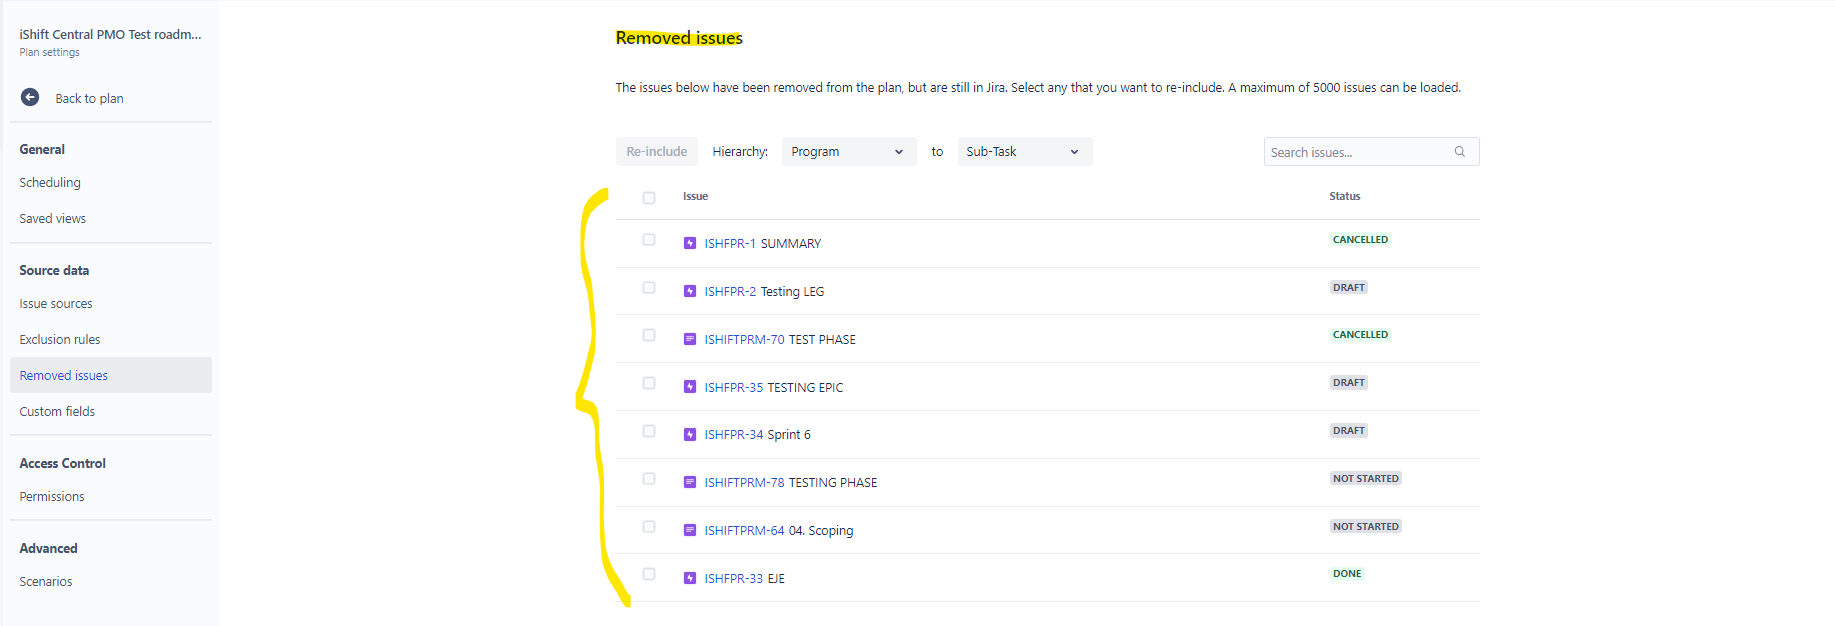This screenshot has height=626, width=1835.
Task: Click NOT STARTED status of ISHIFTPRM-64
Action: click(1366, 527)
